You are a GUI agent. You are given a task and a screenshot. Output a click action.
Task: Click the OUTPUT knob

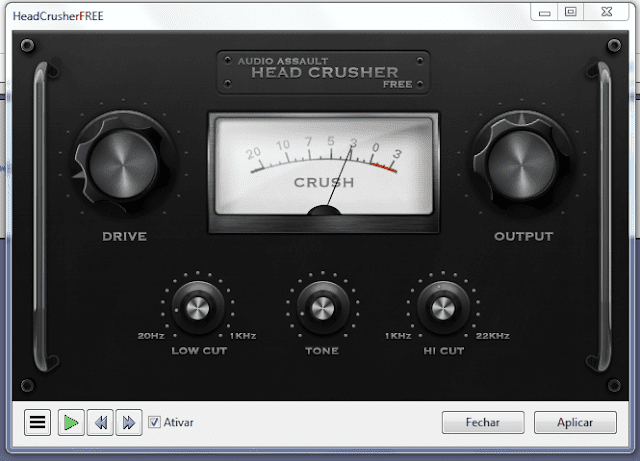pyautogui.click(x=522, y=164)
